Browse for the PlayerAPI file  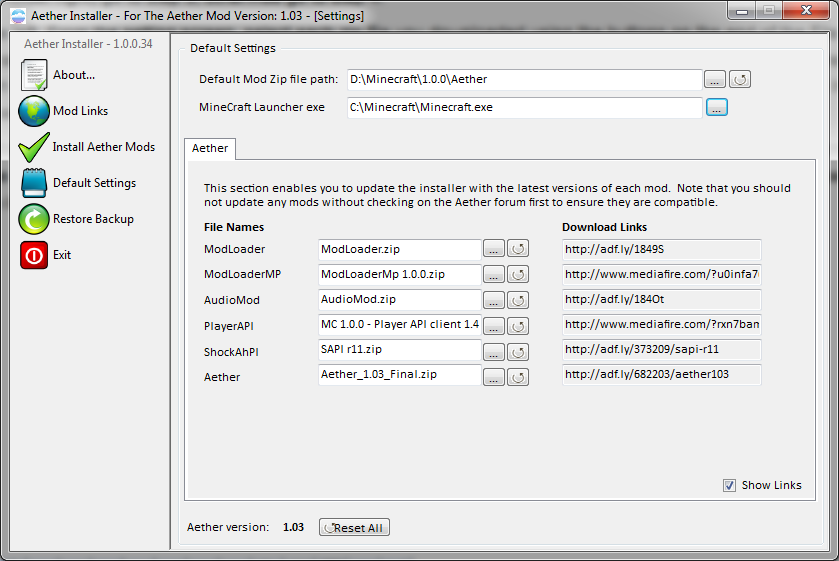[x=493, y=326]
